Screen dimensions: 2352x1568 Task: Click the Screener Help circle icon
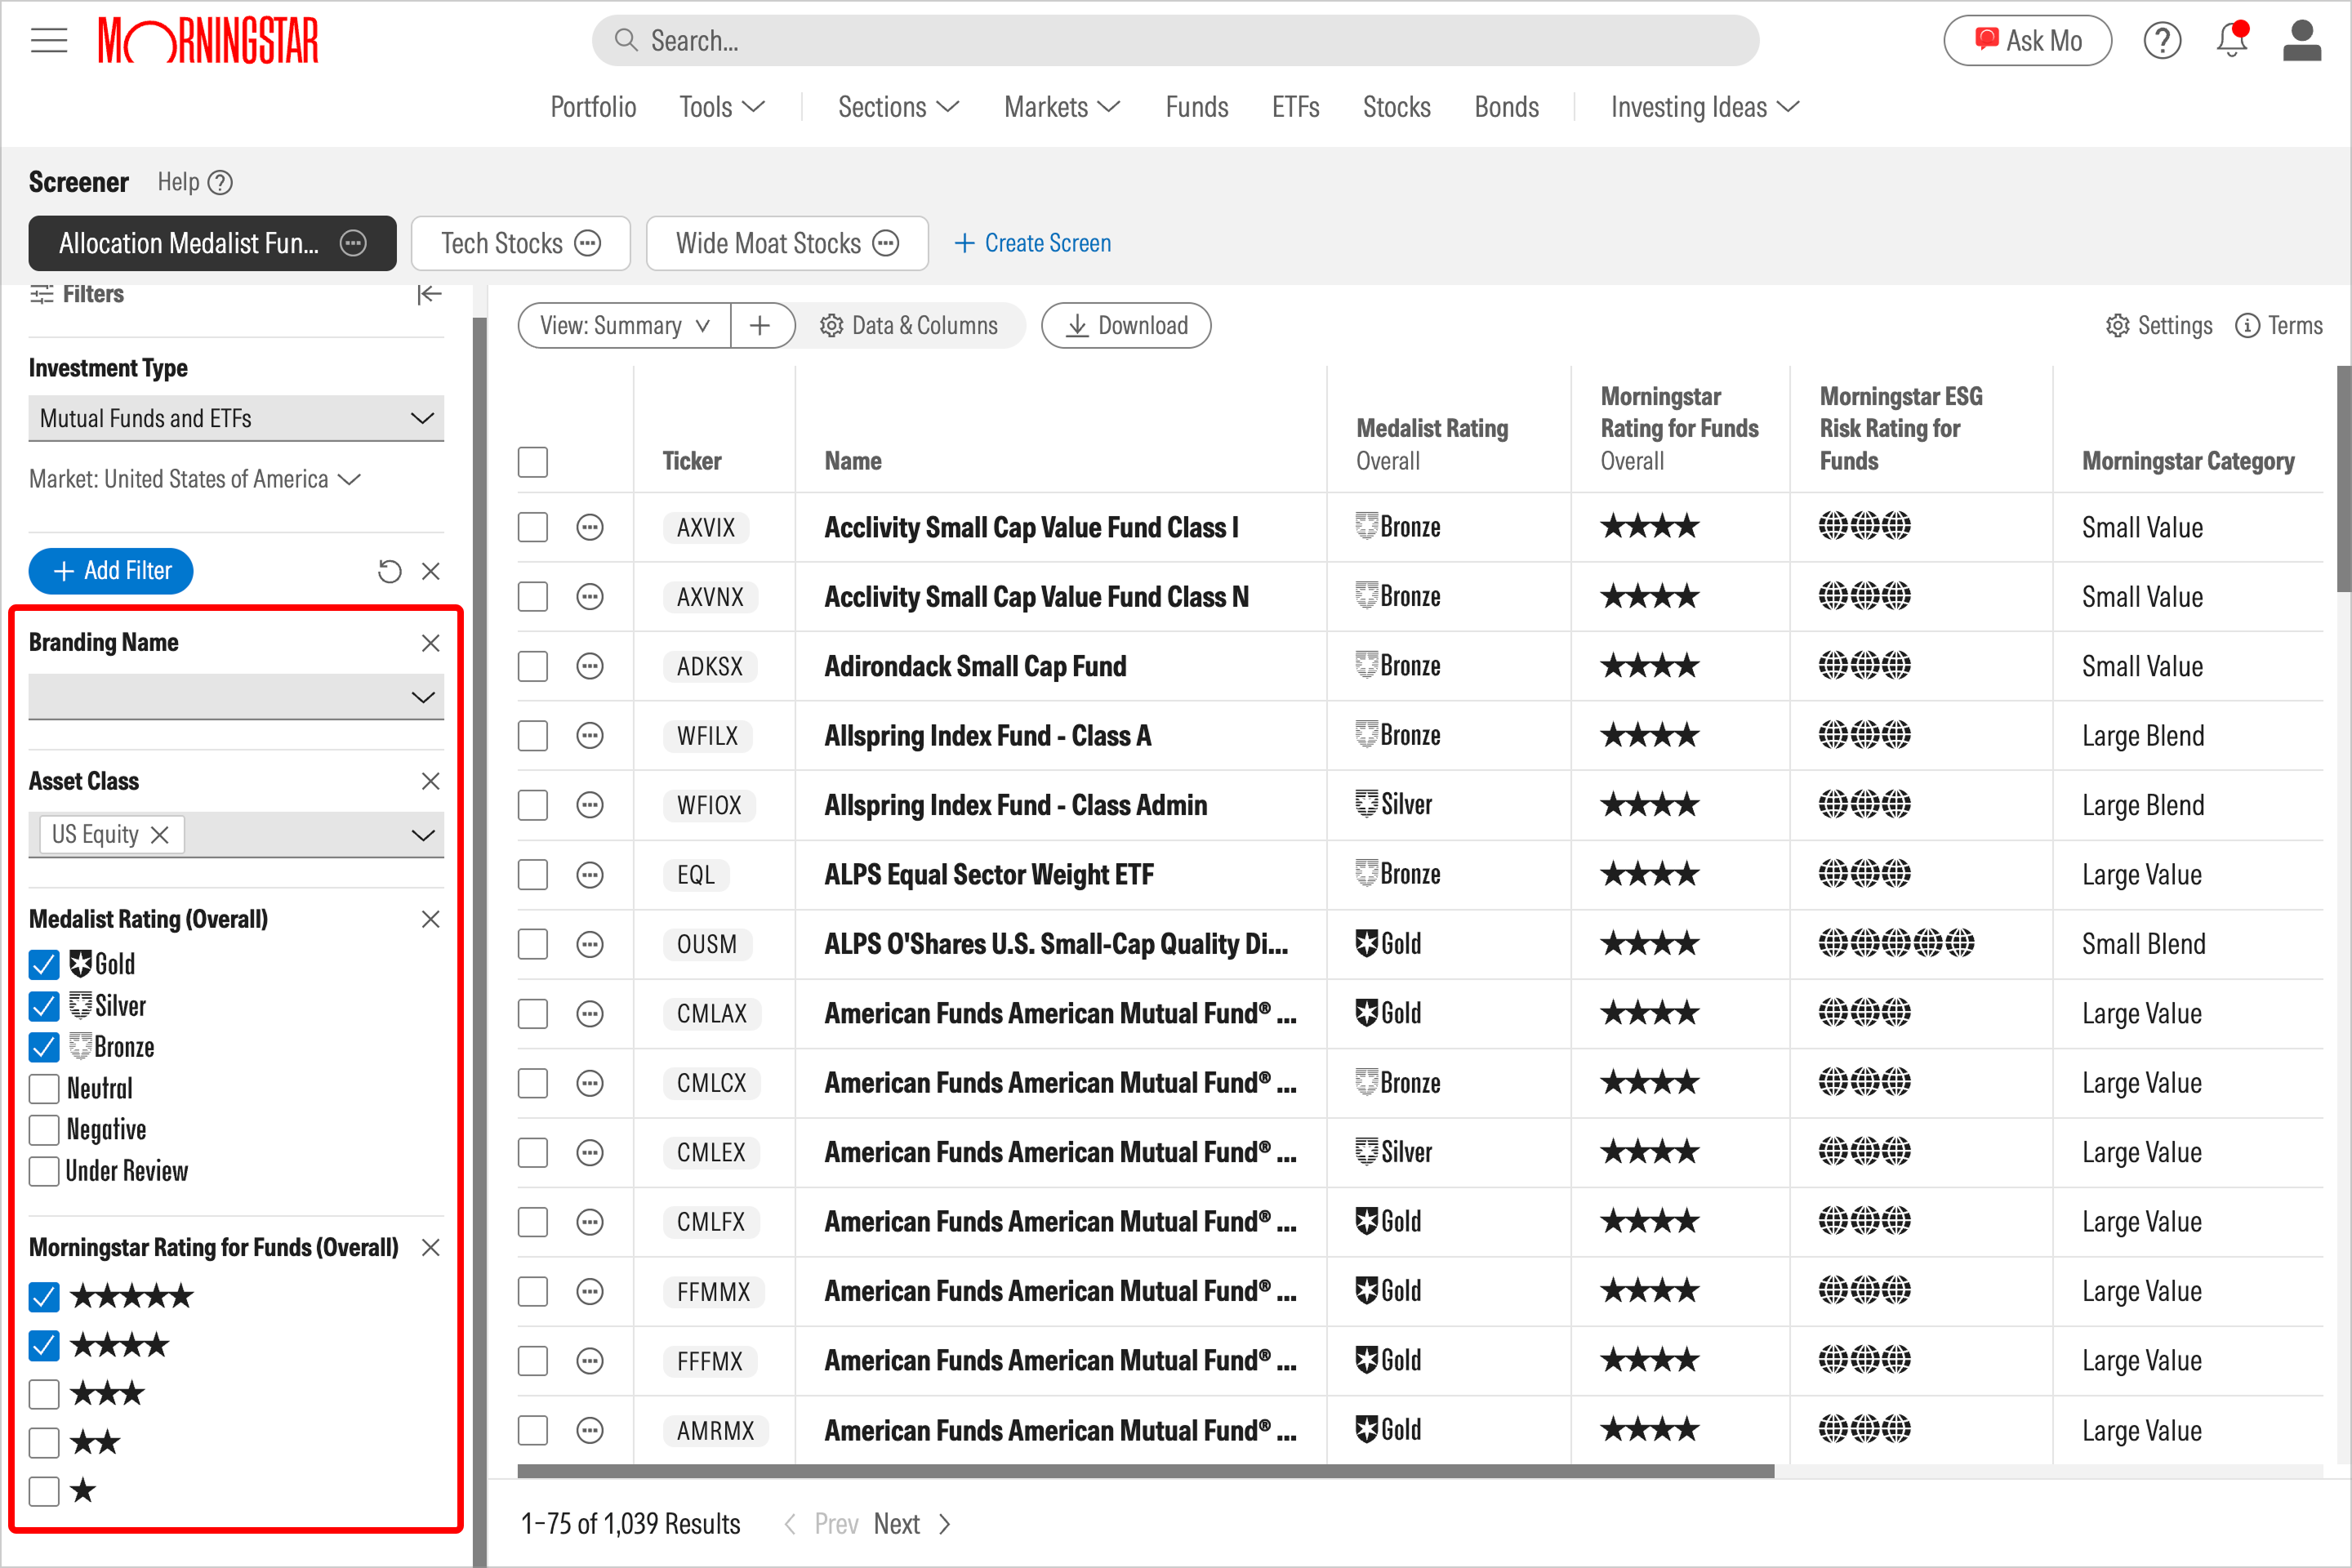[220, 182]
